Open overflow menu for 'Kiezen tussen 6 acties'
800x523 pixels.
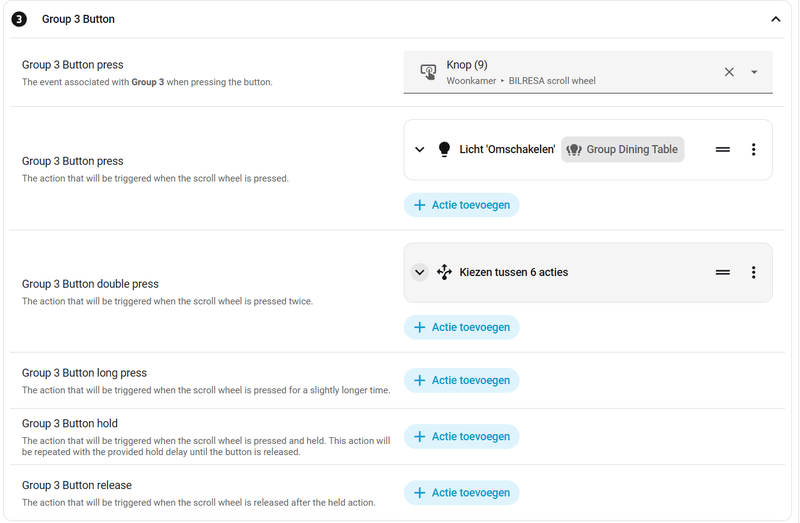753,272
